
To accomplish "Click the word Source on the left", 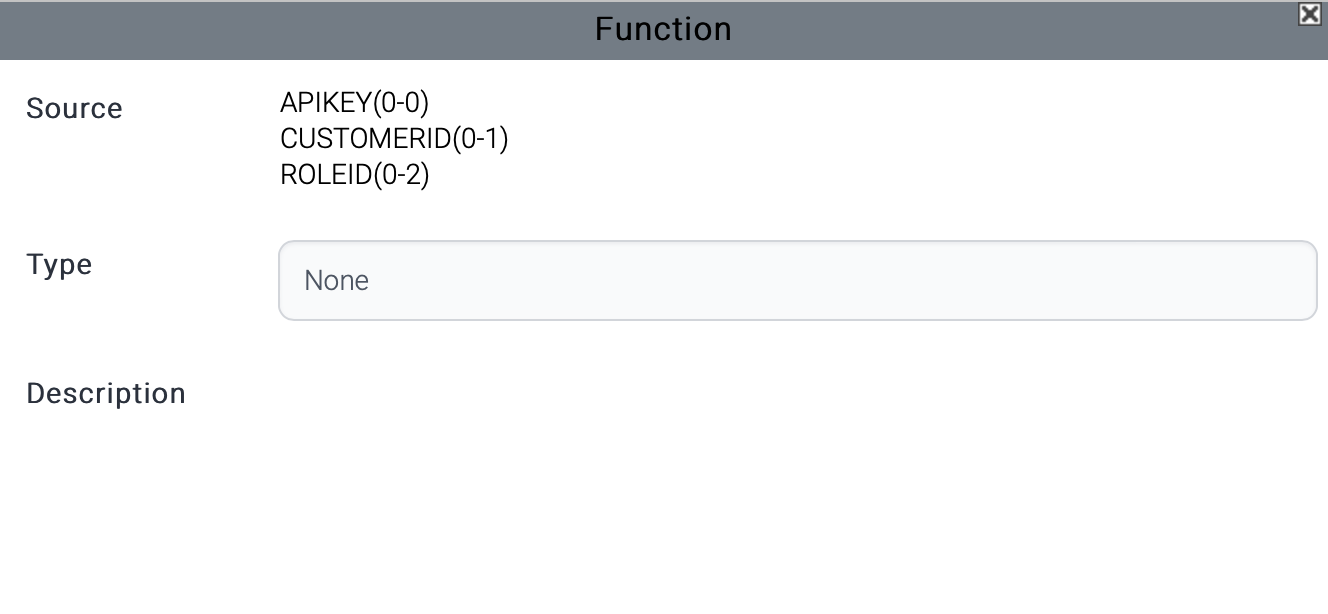I will click(74, 109).
